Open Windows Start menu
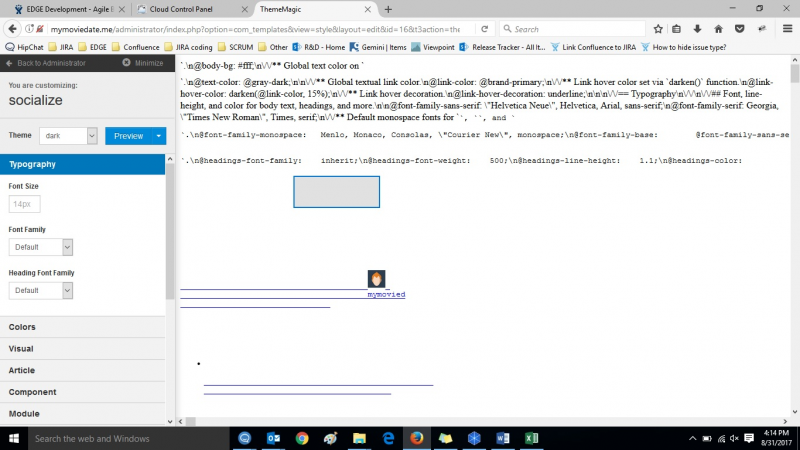The width and height of the screenshot is (800, 450). point(14,438)
